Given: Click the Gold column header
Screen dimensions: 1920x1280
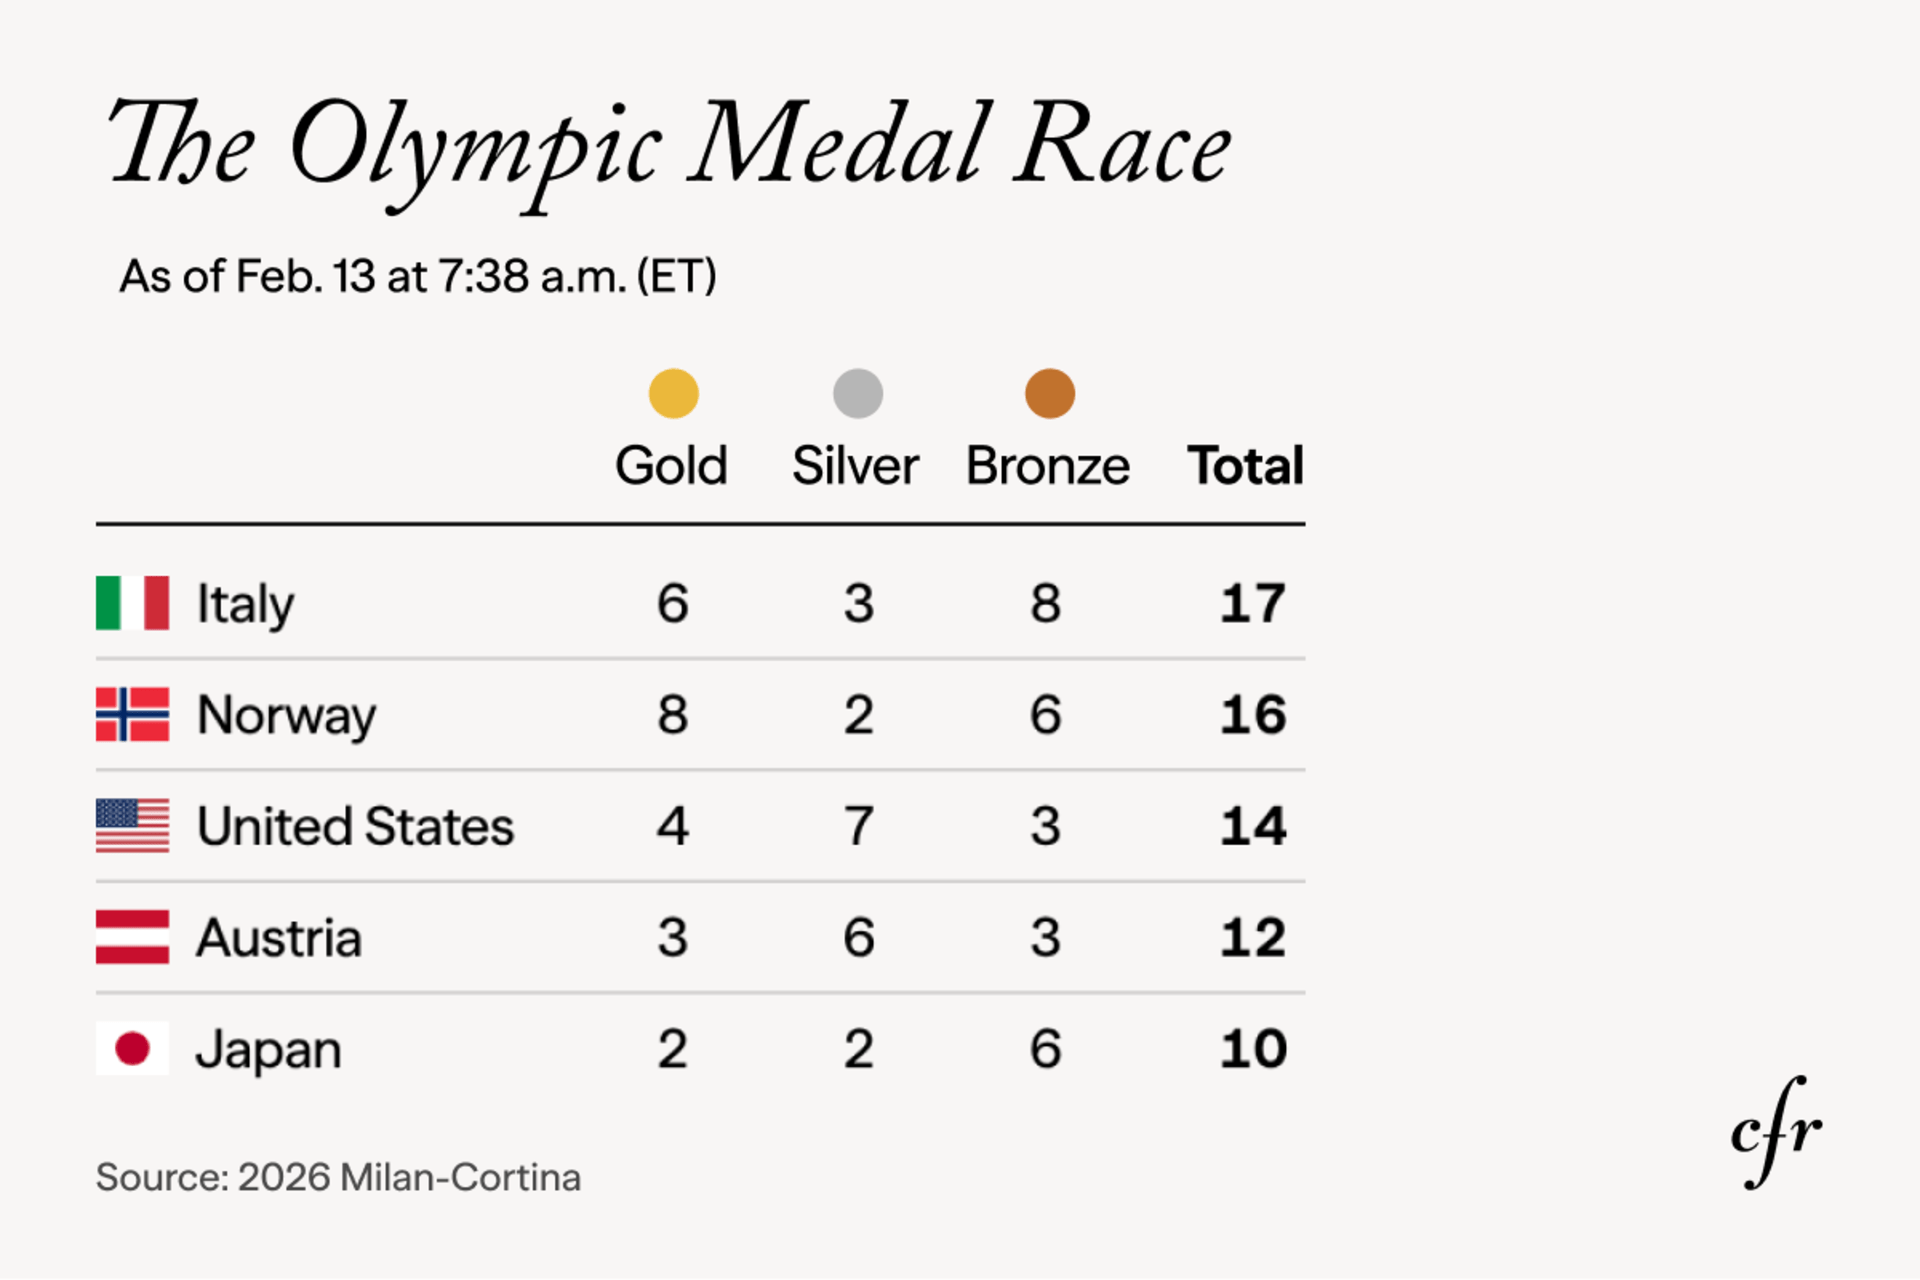Looking at the screenshot, I should [x=671, y=466].
